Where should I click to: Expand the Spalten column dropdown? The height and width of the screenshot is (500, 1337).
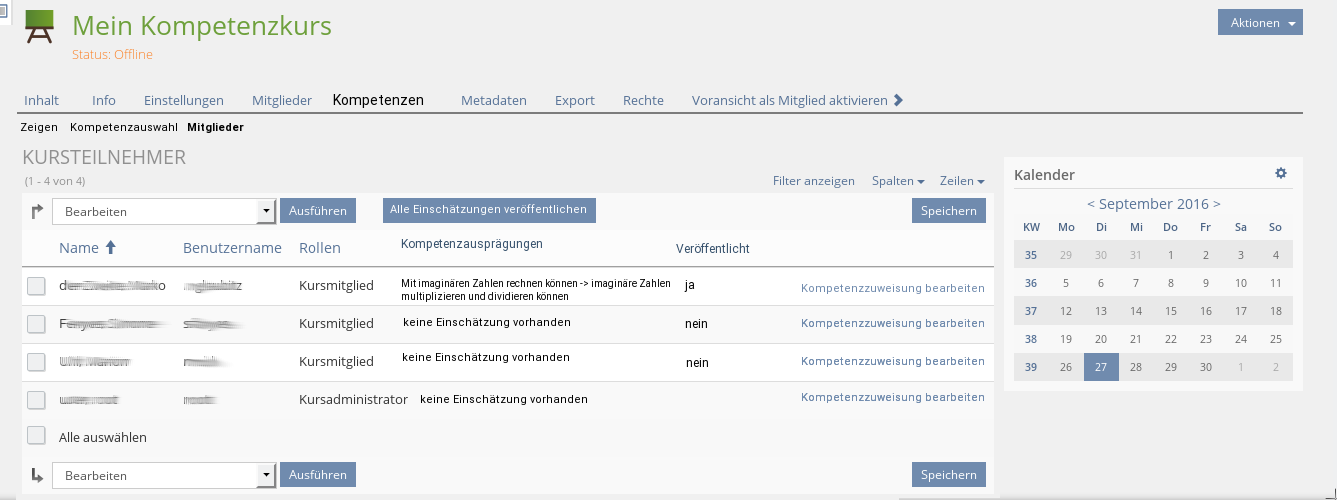point(897,181)
